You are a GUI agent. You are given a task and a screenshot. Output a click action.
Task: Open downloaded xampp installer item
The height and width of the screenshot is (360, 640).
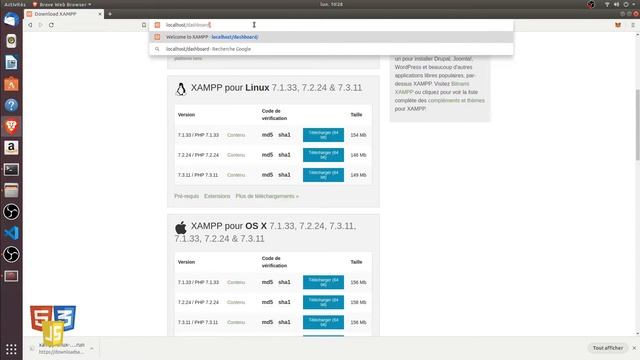click(x=61, y=349)
